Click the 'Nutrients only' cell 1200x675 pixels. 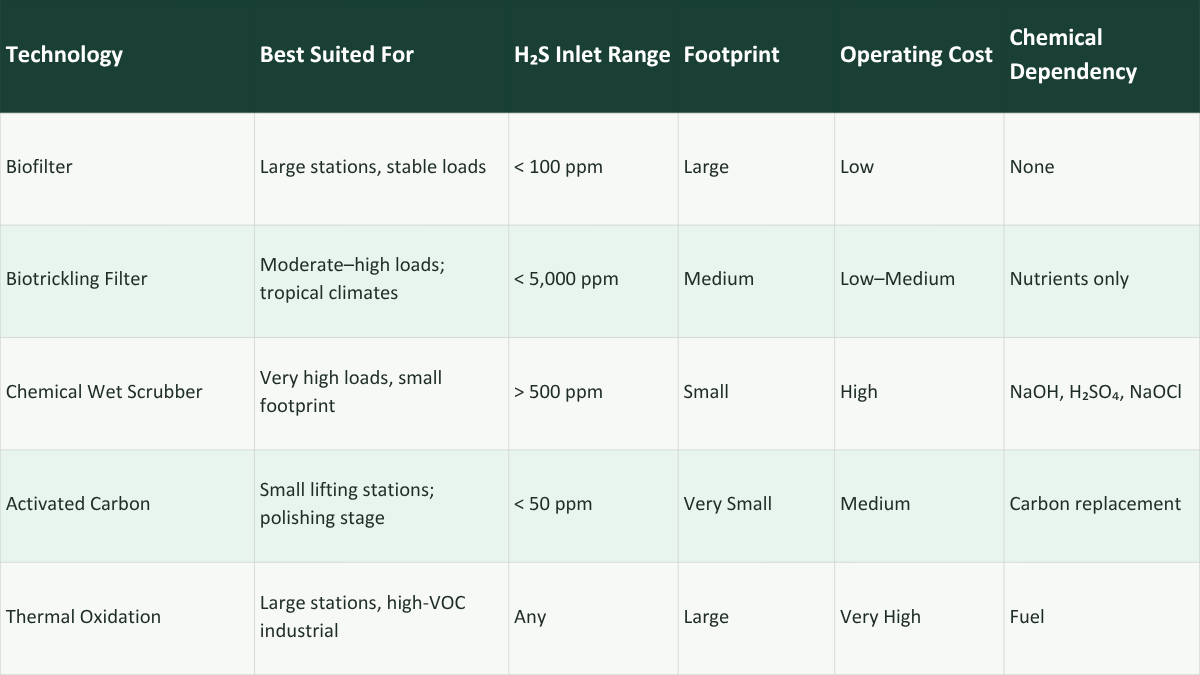pyautogui.click(x=1069, y=279)
